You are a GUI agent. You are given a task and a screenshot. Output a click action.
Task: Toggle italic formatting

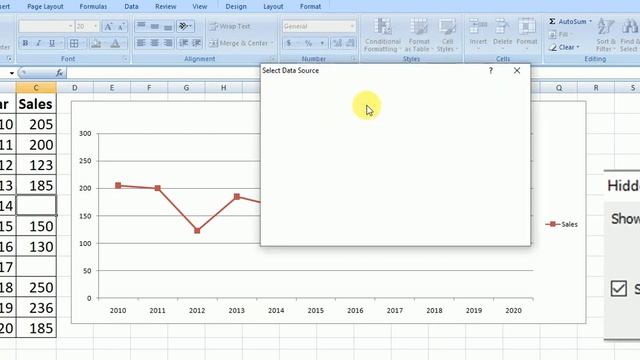coord(38,43)
